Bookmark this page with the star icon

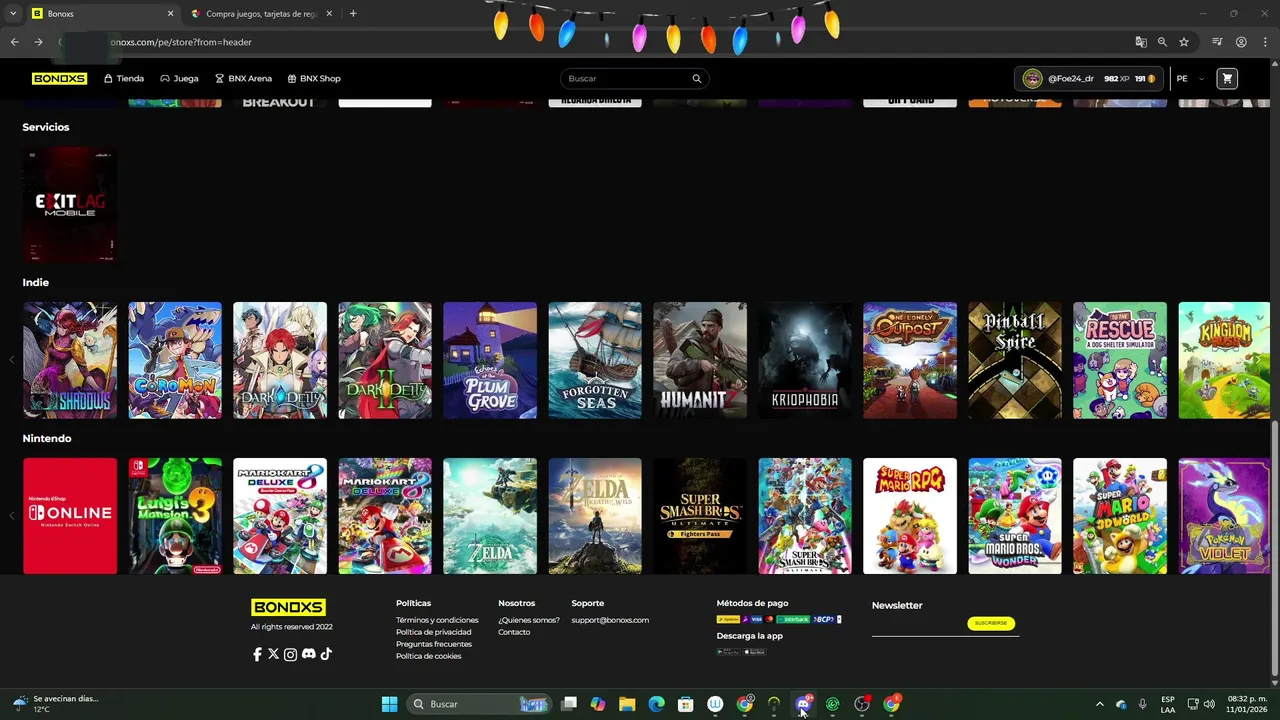[1184, 42]
